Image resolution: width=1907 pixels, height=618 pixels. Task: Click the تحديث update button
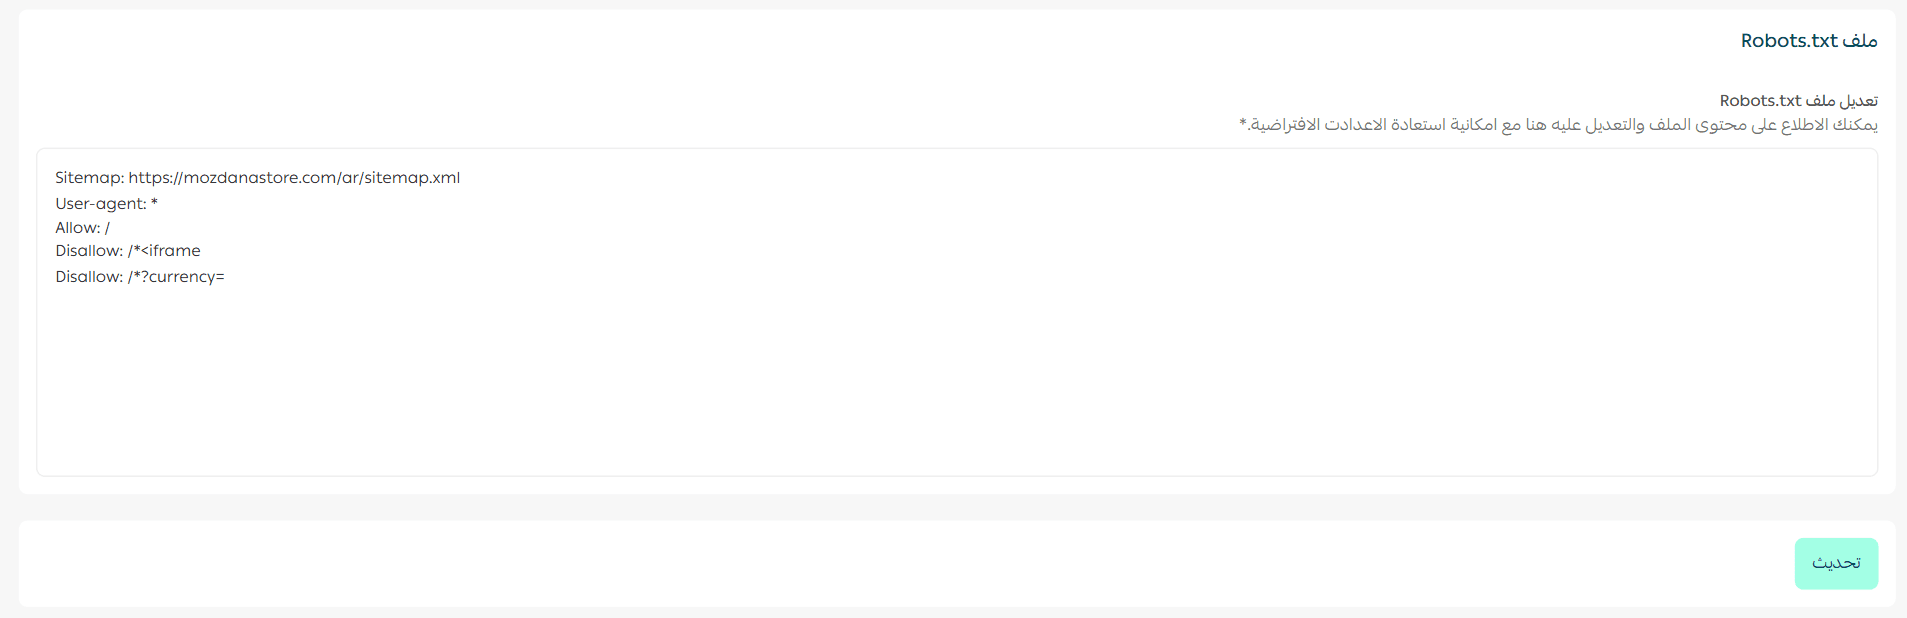point(1835,563)
